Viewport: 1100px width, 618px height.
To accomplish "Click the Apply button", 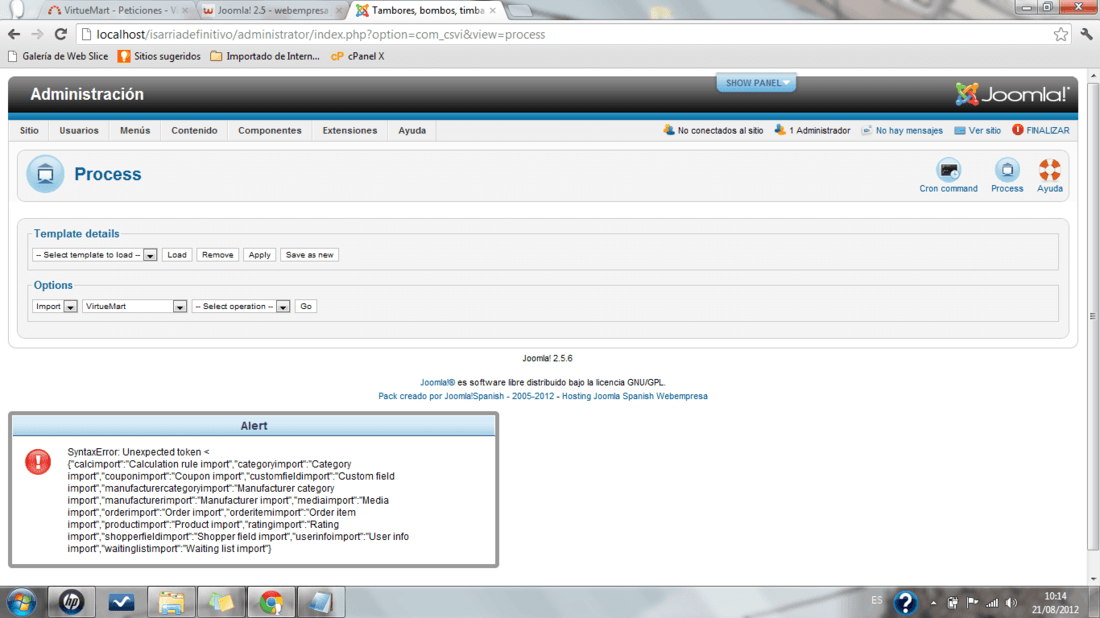I will click(x=260, y=255).
